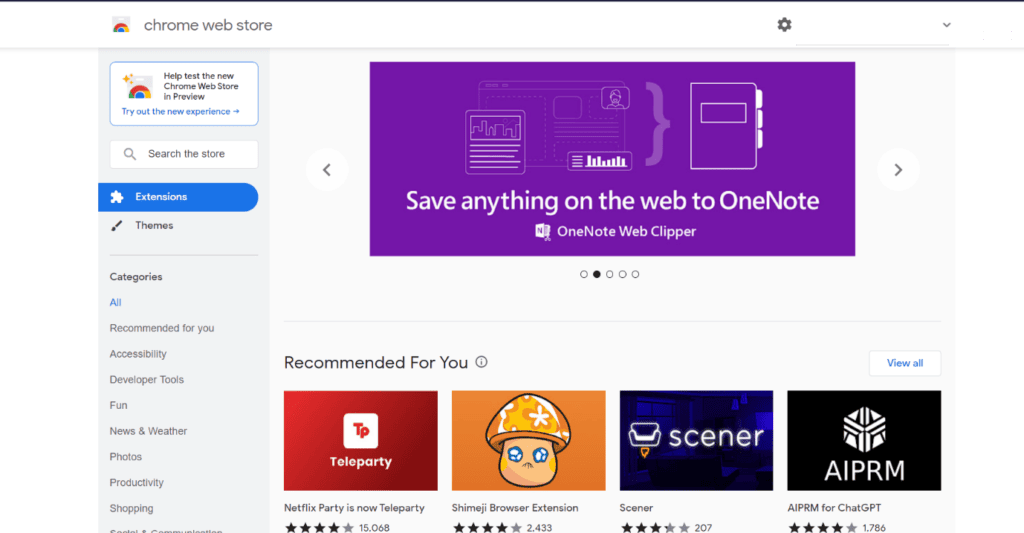Click the Chrome Web Store rainbow logo
This screenshot has width=1024, height=533.
[x=121, y=25]
